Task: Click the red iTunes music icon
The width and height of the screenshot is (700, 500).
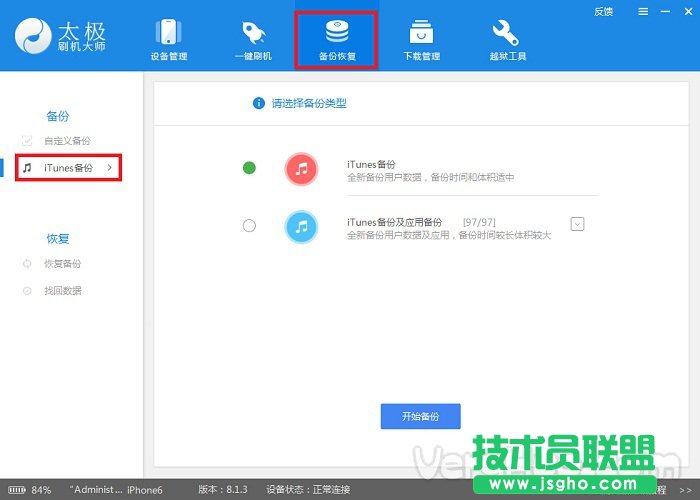Action: click(x=301, y=169)
